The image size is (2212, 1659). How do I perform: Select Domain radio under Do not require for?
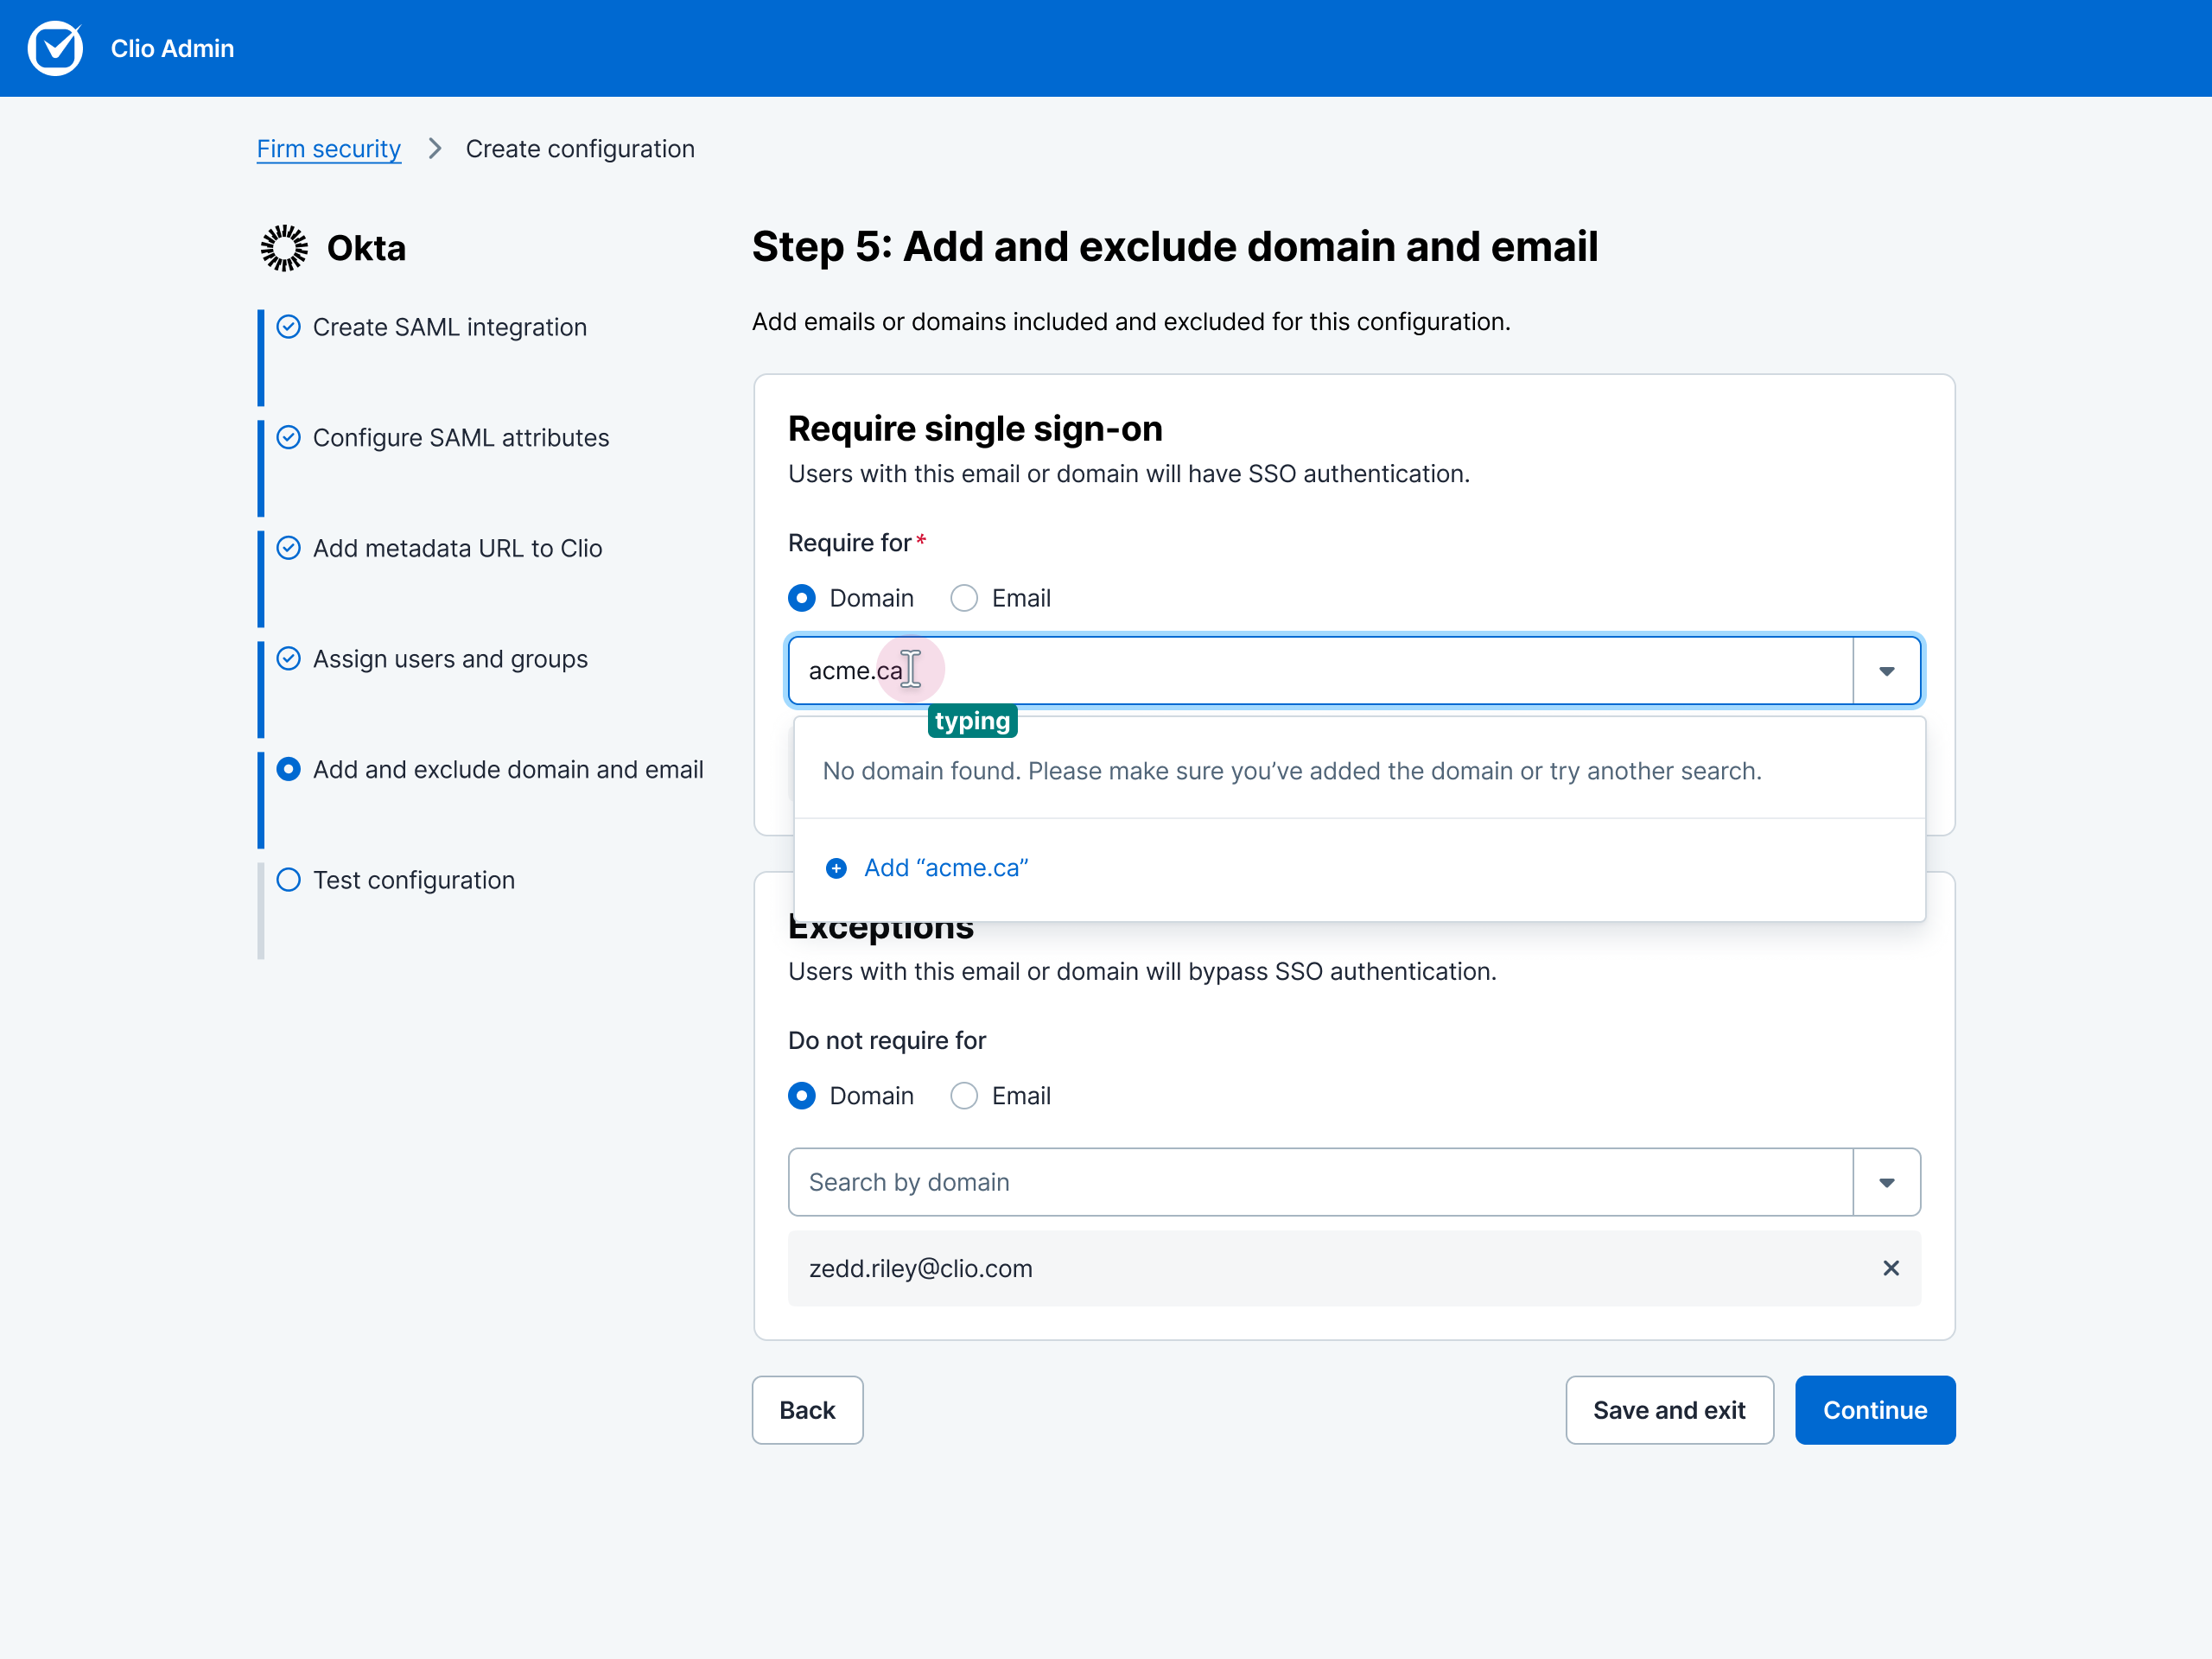coord(801,1096)
